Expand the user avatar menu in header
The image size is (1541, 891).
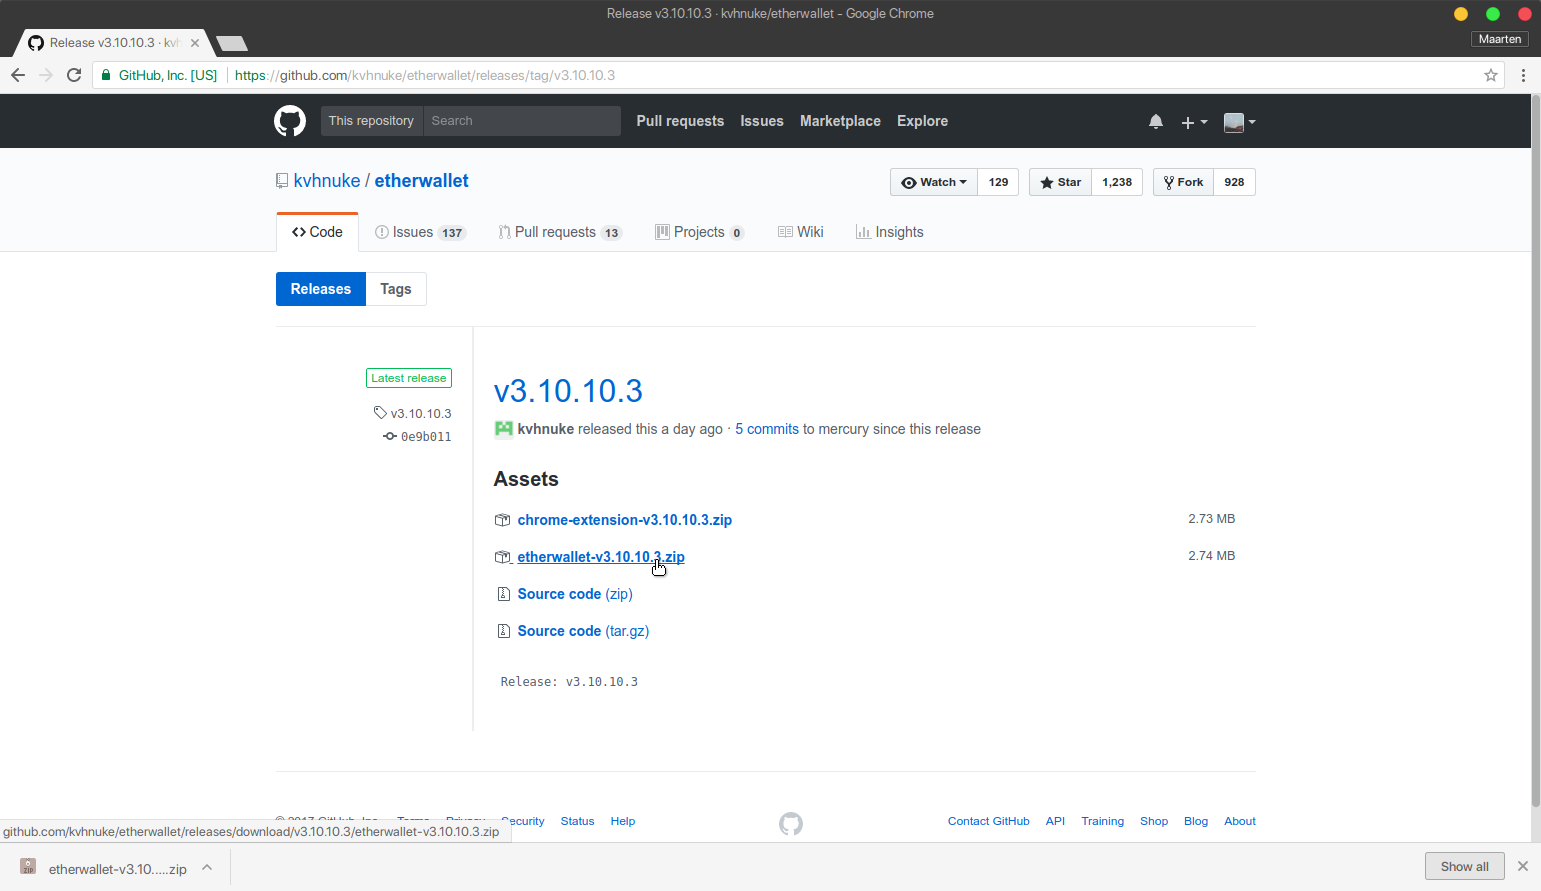tap(1239, 122)
